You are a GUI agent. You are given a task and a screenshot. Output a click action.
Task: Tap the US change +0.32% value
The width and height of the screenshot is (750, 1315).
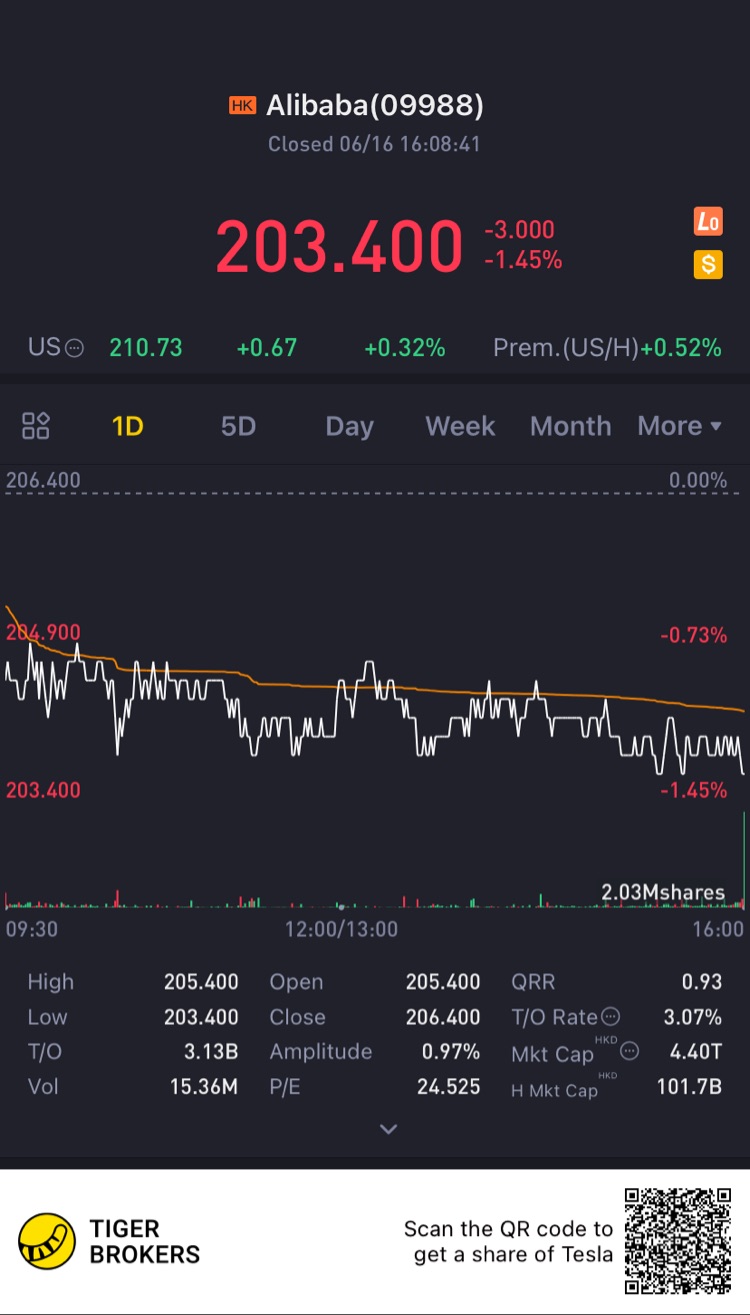405,348
